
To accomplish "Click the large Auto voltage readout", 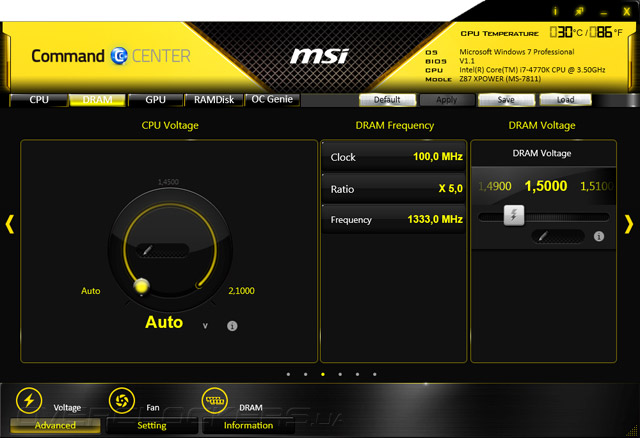I will point(164,322).
